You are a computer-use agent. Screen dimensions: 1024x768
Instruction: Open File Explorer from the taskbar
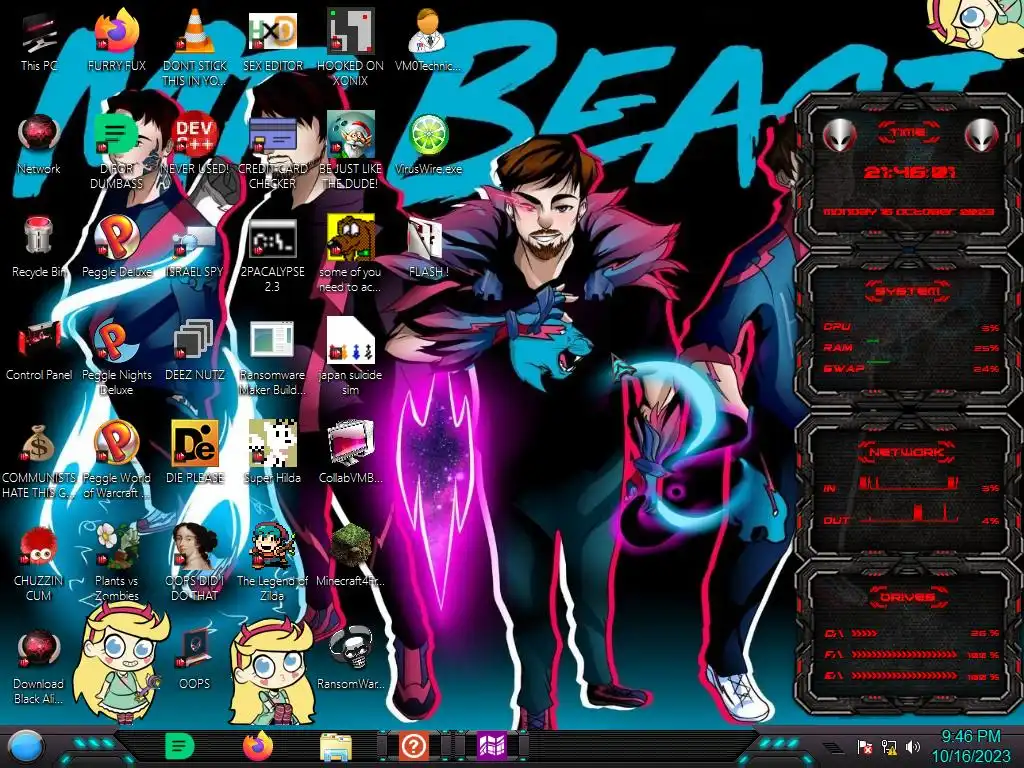336,747
